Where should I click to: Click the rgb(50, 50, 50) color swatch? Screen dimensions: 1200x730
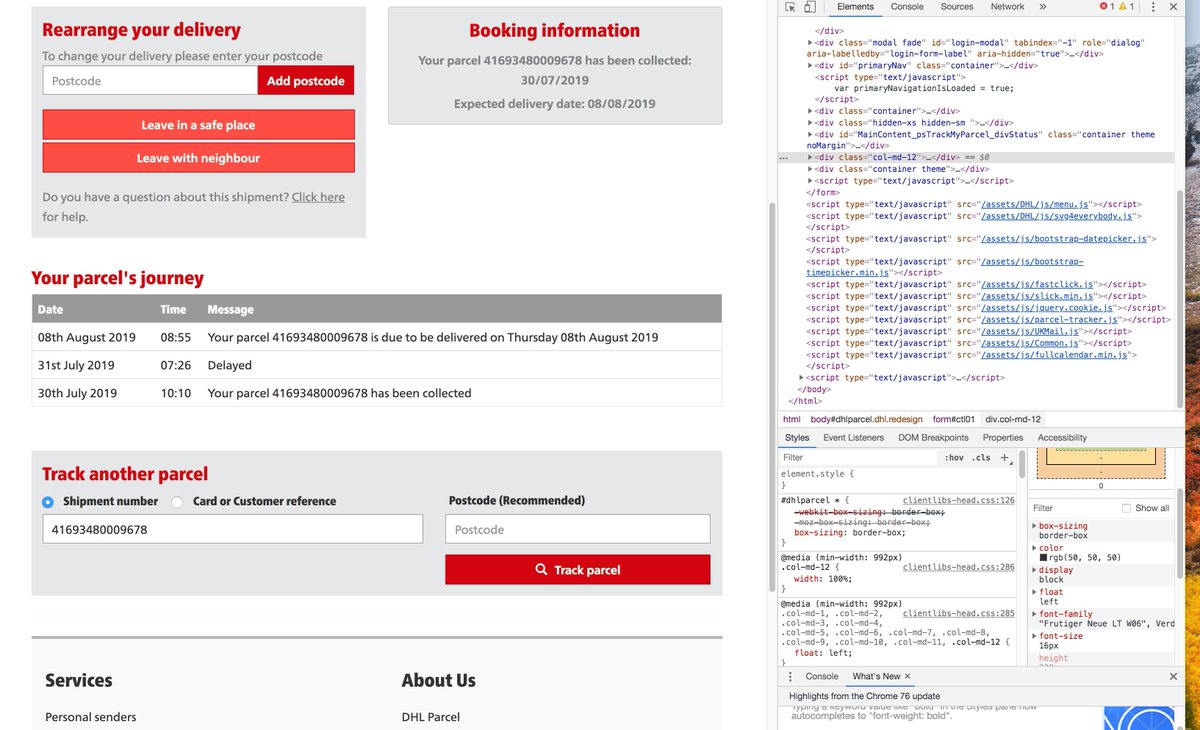point(1044,558)
